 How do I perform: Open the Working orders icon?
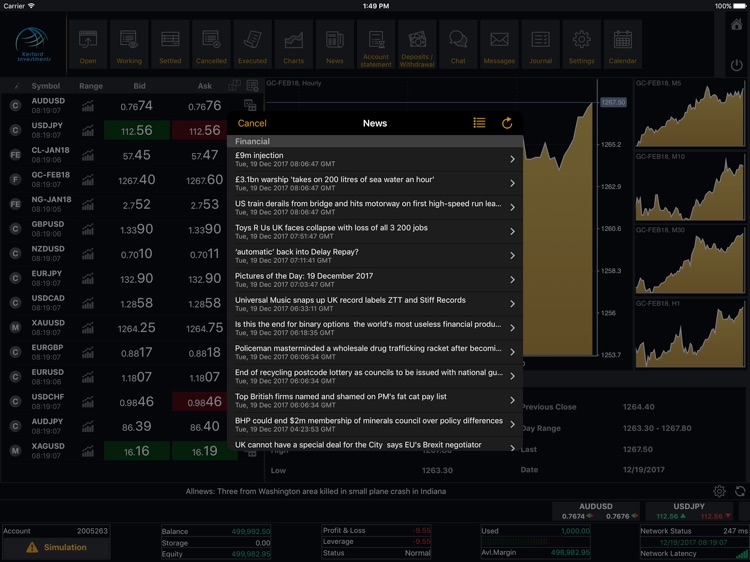pos(129,45)
